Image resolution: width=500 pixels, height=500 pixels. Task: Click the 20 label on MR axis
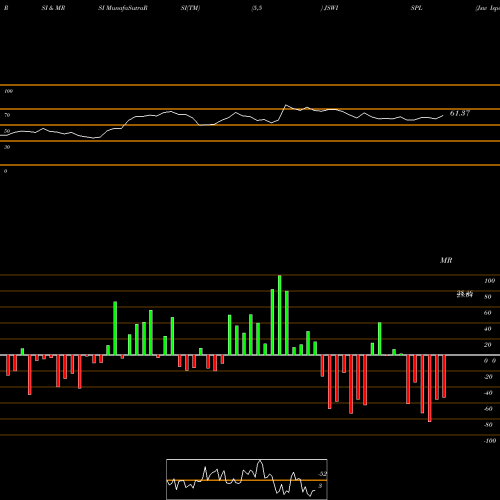pyautogui.click(x=488, y=345)
